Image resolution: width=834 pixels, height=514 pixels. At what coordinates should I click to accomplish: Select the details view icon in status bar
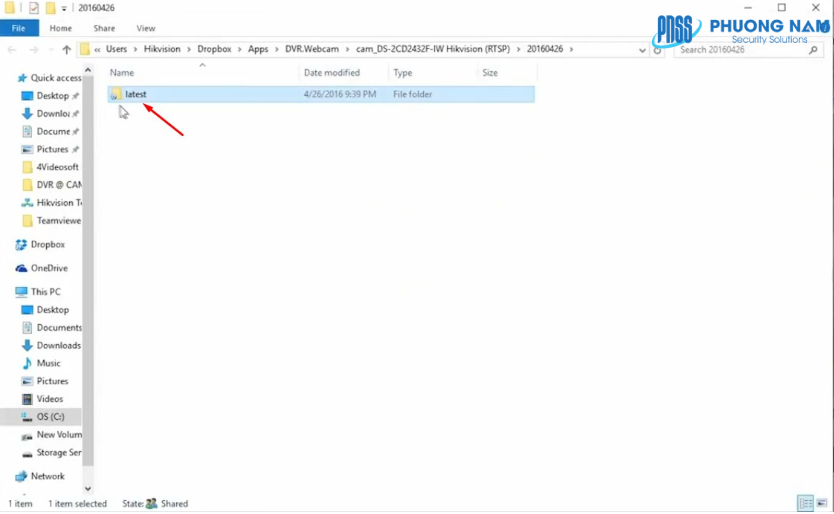point(805,503)
